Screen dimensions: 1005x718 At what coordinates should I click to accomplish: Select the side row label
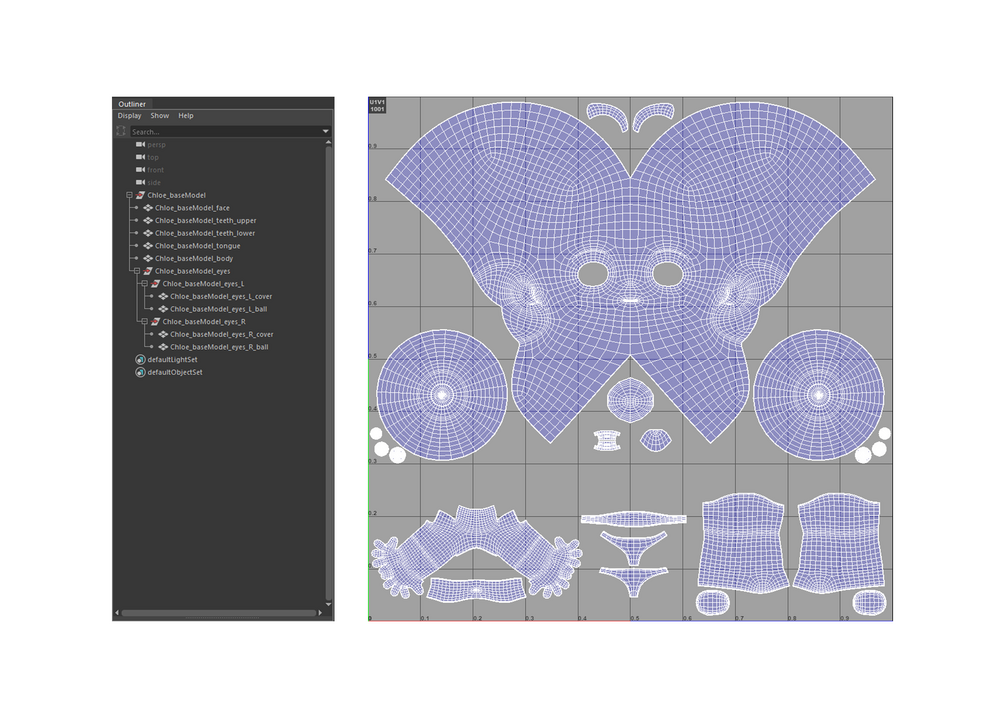(x=154, y=183)
